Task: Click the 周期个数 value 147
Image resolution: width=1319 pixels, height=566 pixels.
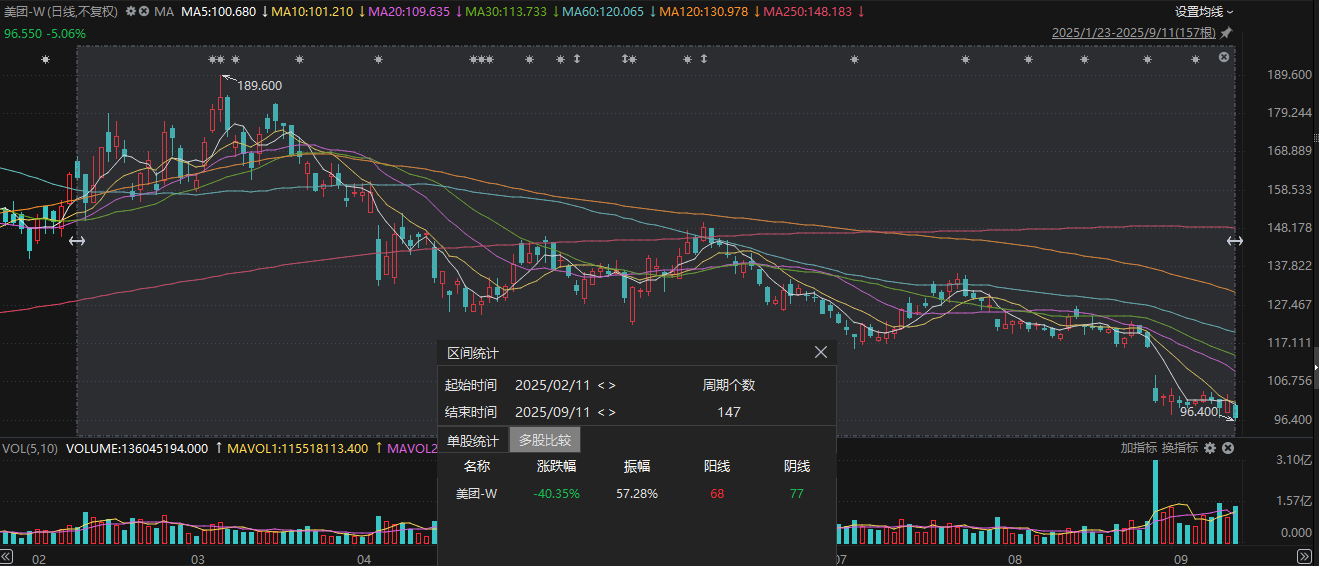Action: click(729, 412)
